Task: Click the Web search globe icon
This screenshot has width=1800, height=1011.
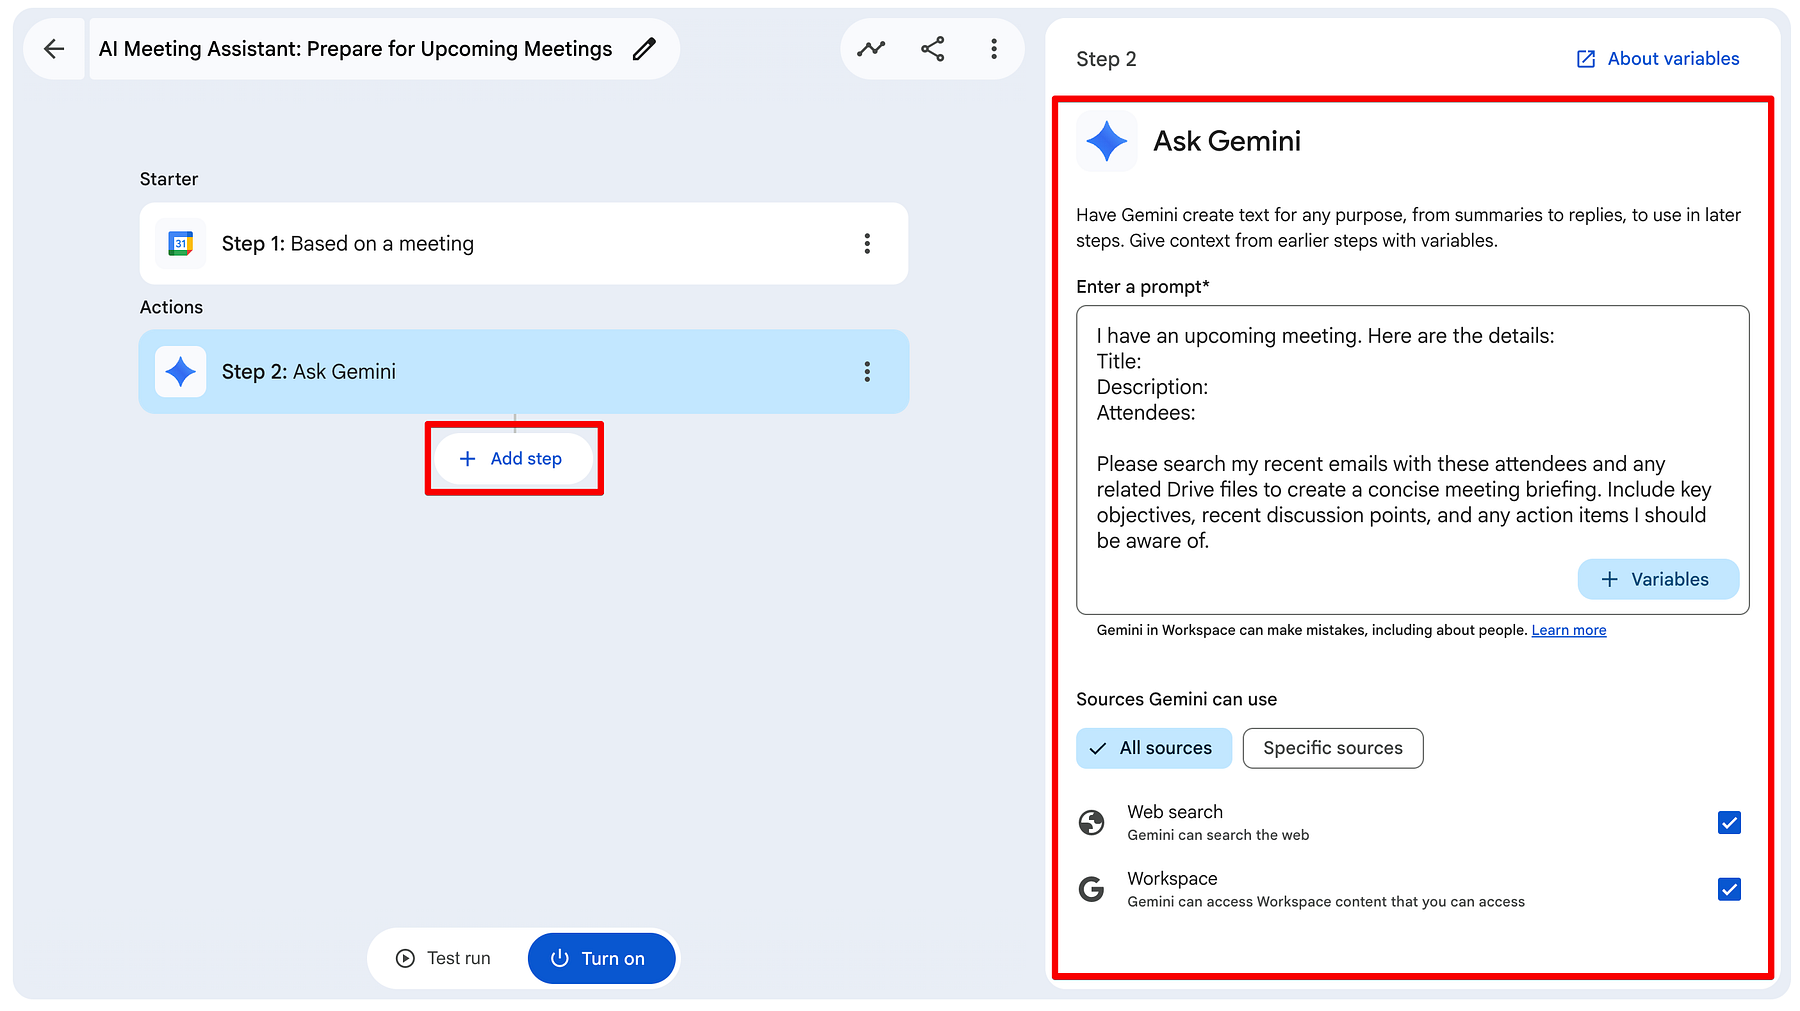Action: click(x=1092, y=822)
